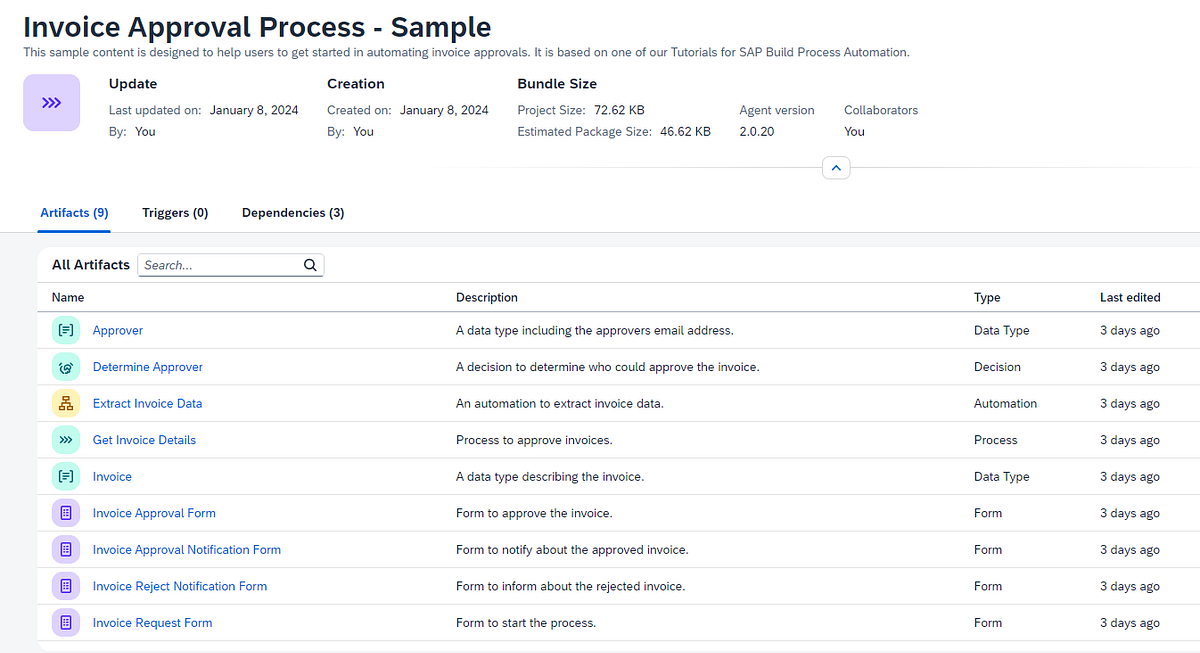Click the purple process icon beside Update section

coord(51,102)
